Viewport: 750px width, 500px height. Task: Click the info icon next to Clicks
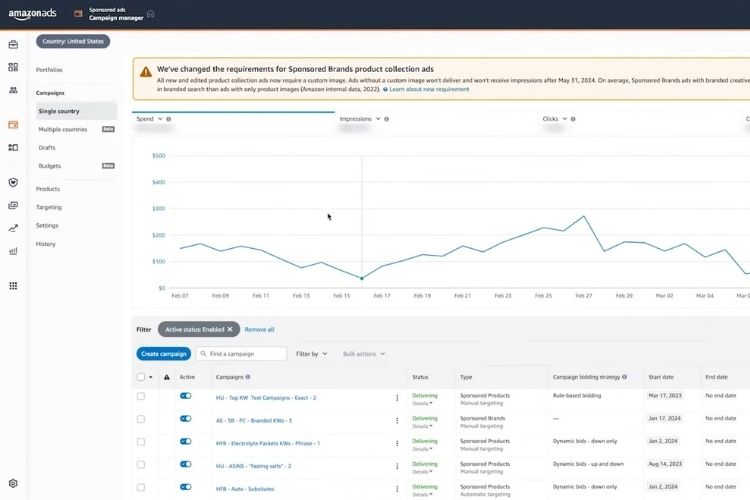point(573,119)
